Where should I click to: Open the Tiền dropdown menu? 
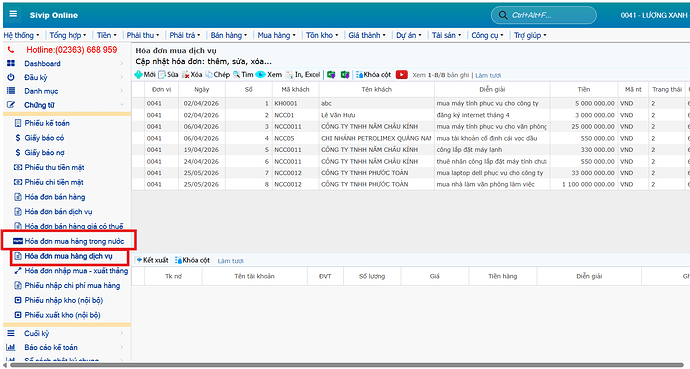pos(106,35)
